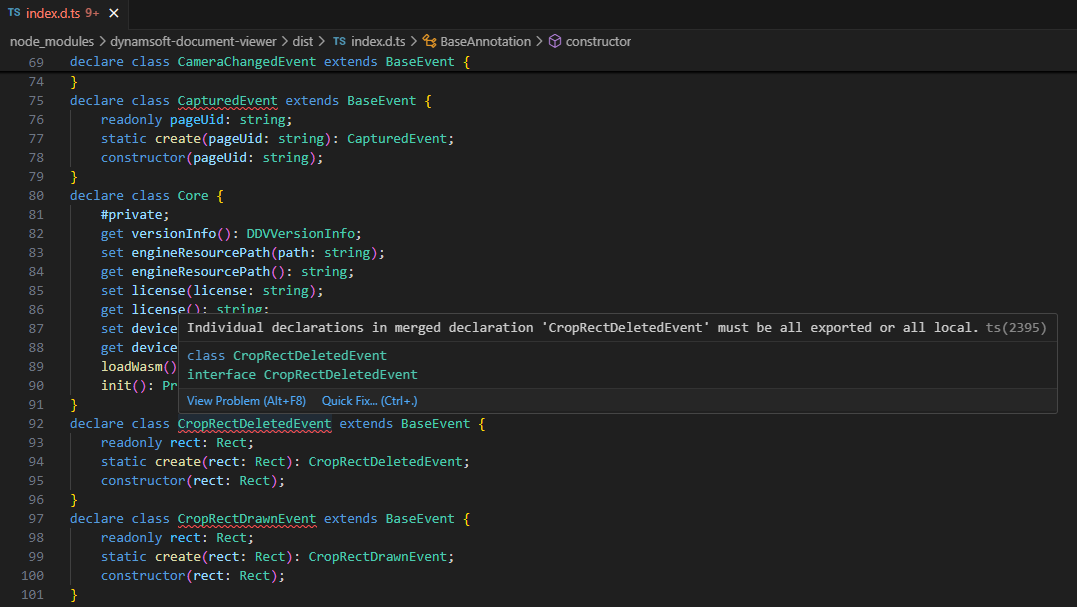Open the dist folder breadcrumb

point(302,41)
